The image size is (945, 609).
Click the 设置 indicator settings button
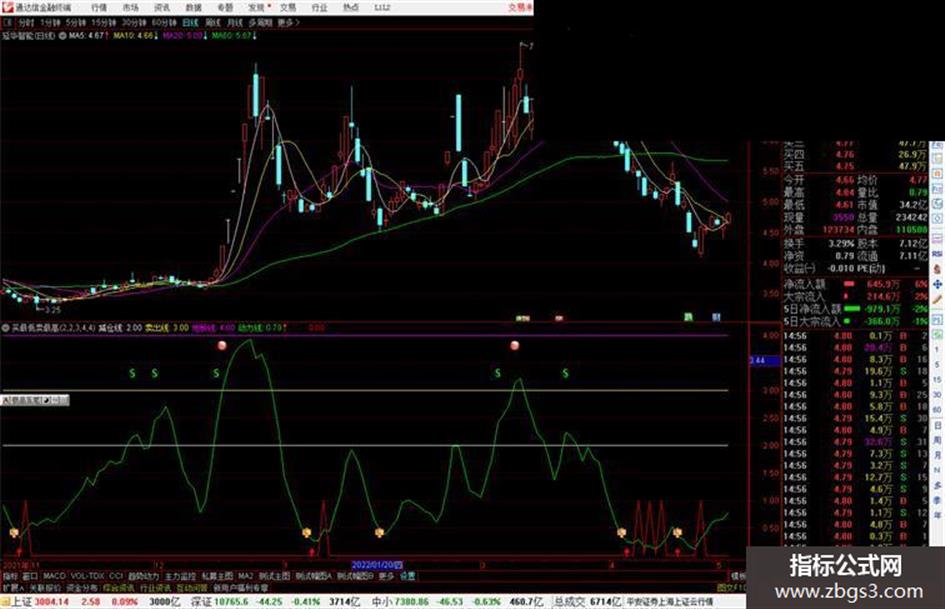coord(407,576)
